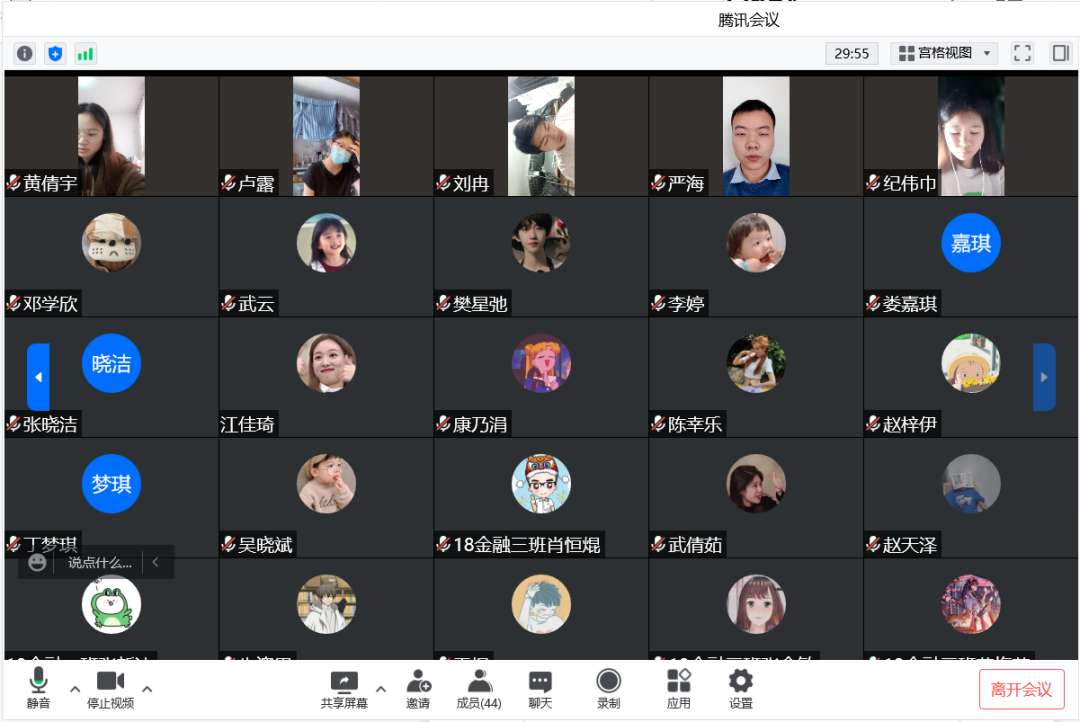The width and height of the screenshot is (1080, 722).
Task: Click the 说点什么 message input field
Action: 99,563
